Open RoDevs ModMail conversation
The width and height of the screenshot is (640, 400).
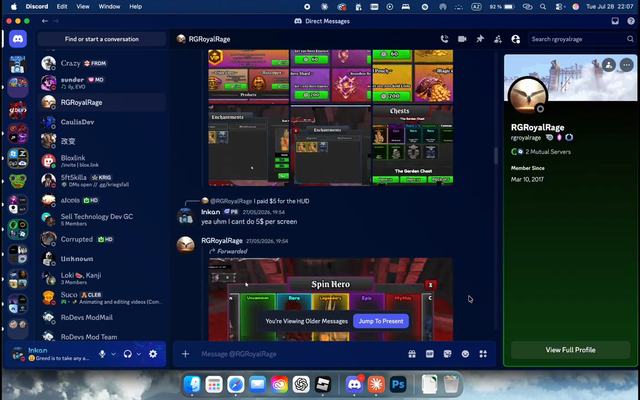(102, 318)
